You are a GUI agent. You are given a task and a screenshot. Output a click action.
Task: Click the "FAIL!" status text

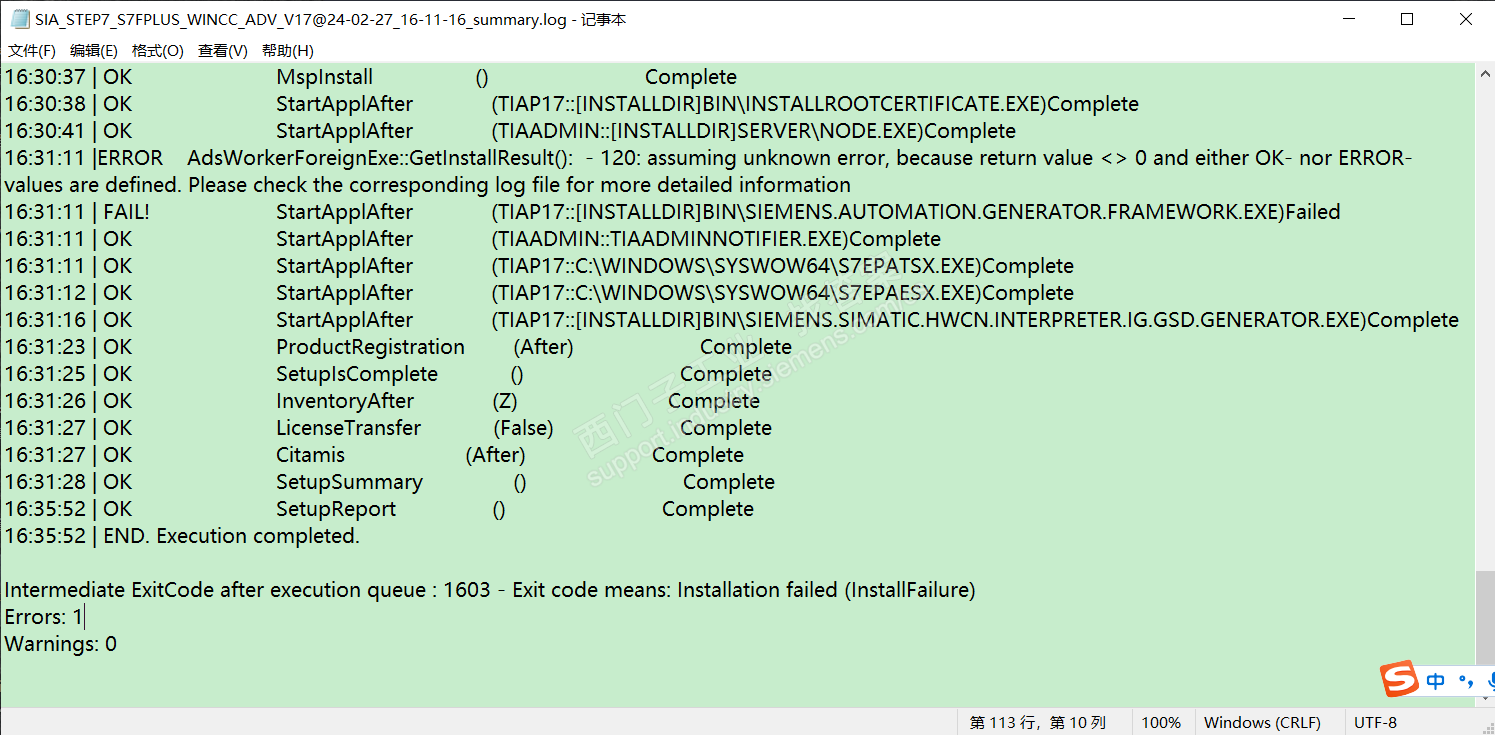[x=127, y=212]
